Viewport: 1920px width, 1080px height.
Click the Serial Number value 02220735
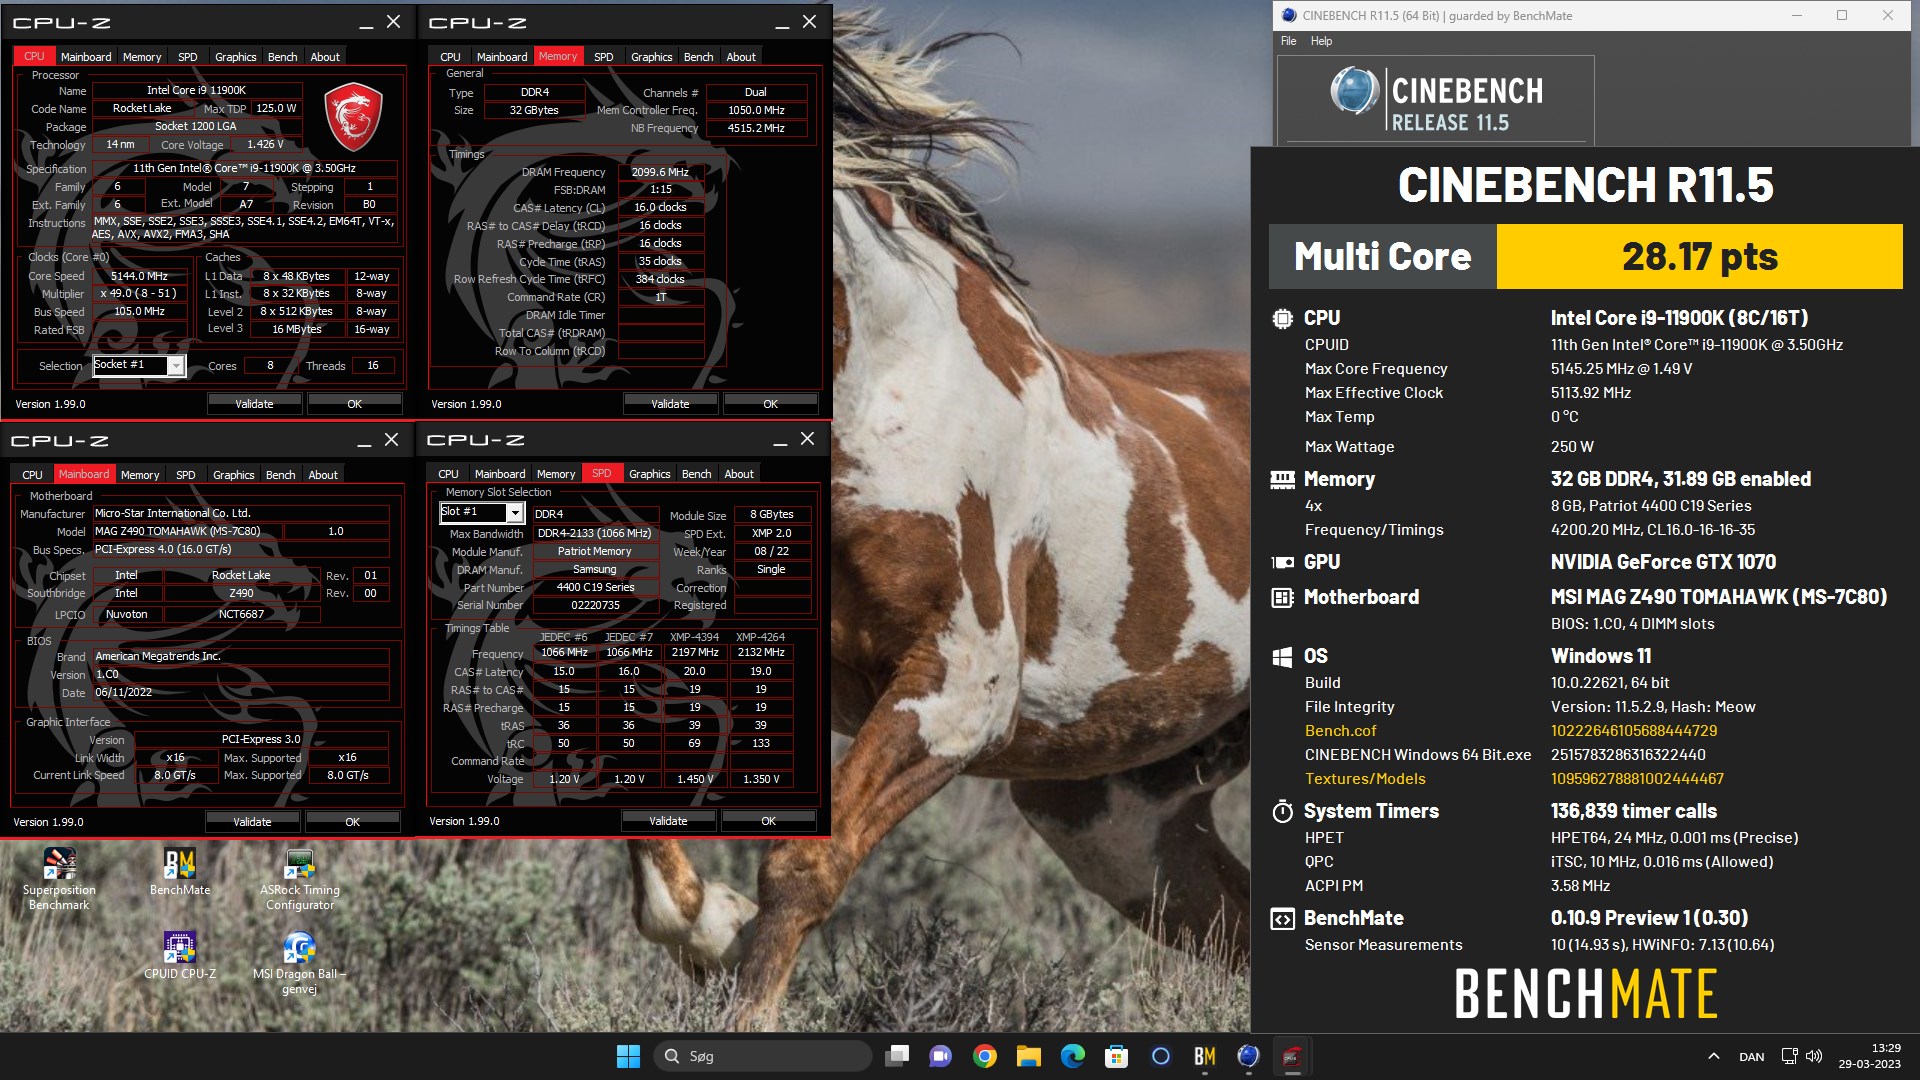(x=594, y=605)
